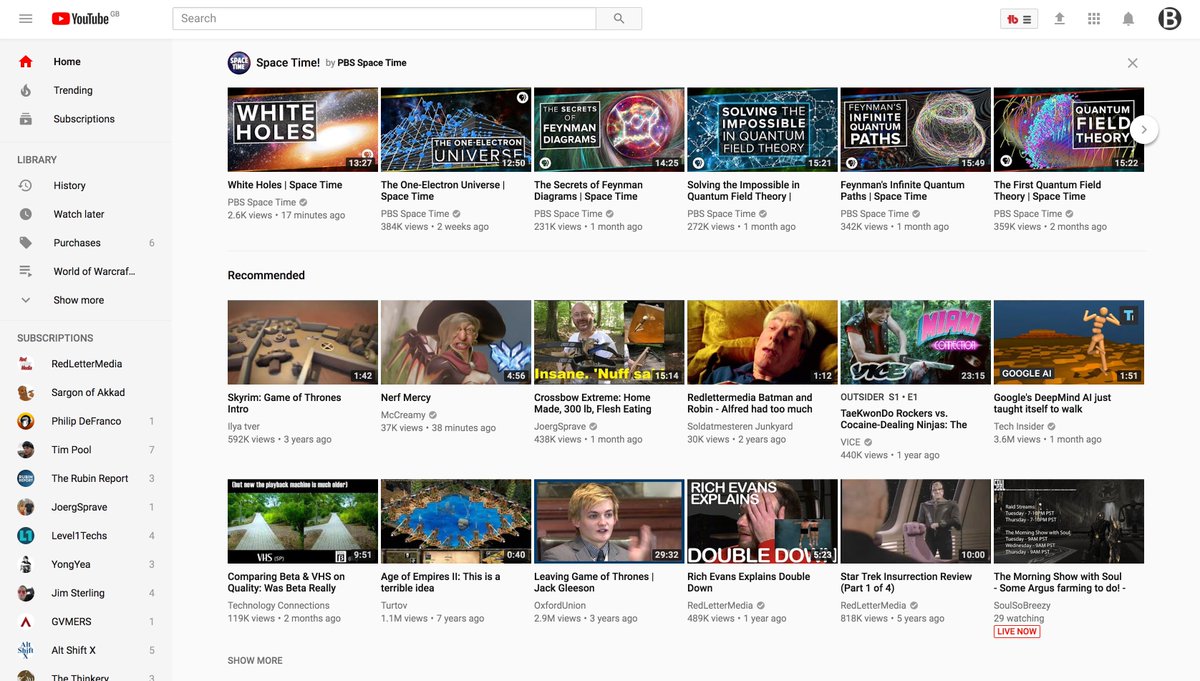
Task: Click the LIVE NOW badge
Action: [x=1017, y=632]
